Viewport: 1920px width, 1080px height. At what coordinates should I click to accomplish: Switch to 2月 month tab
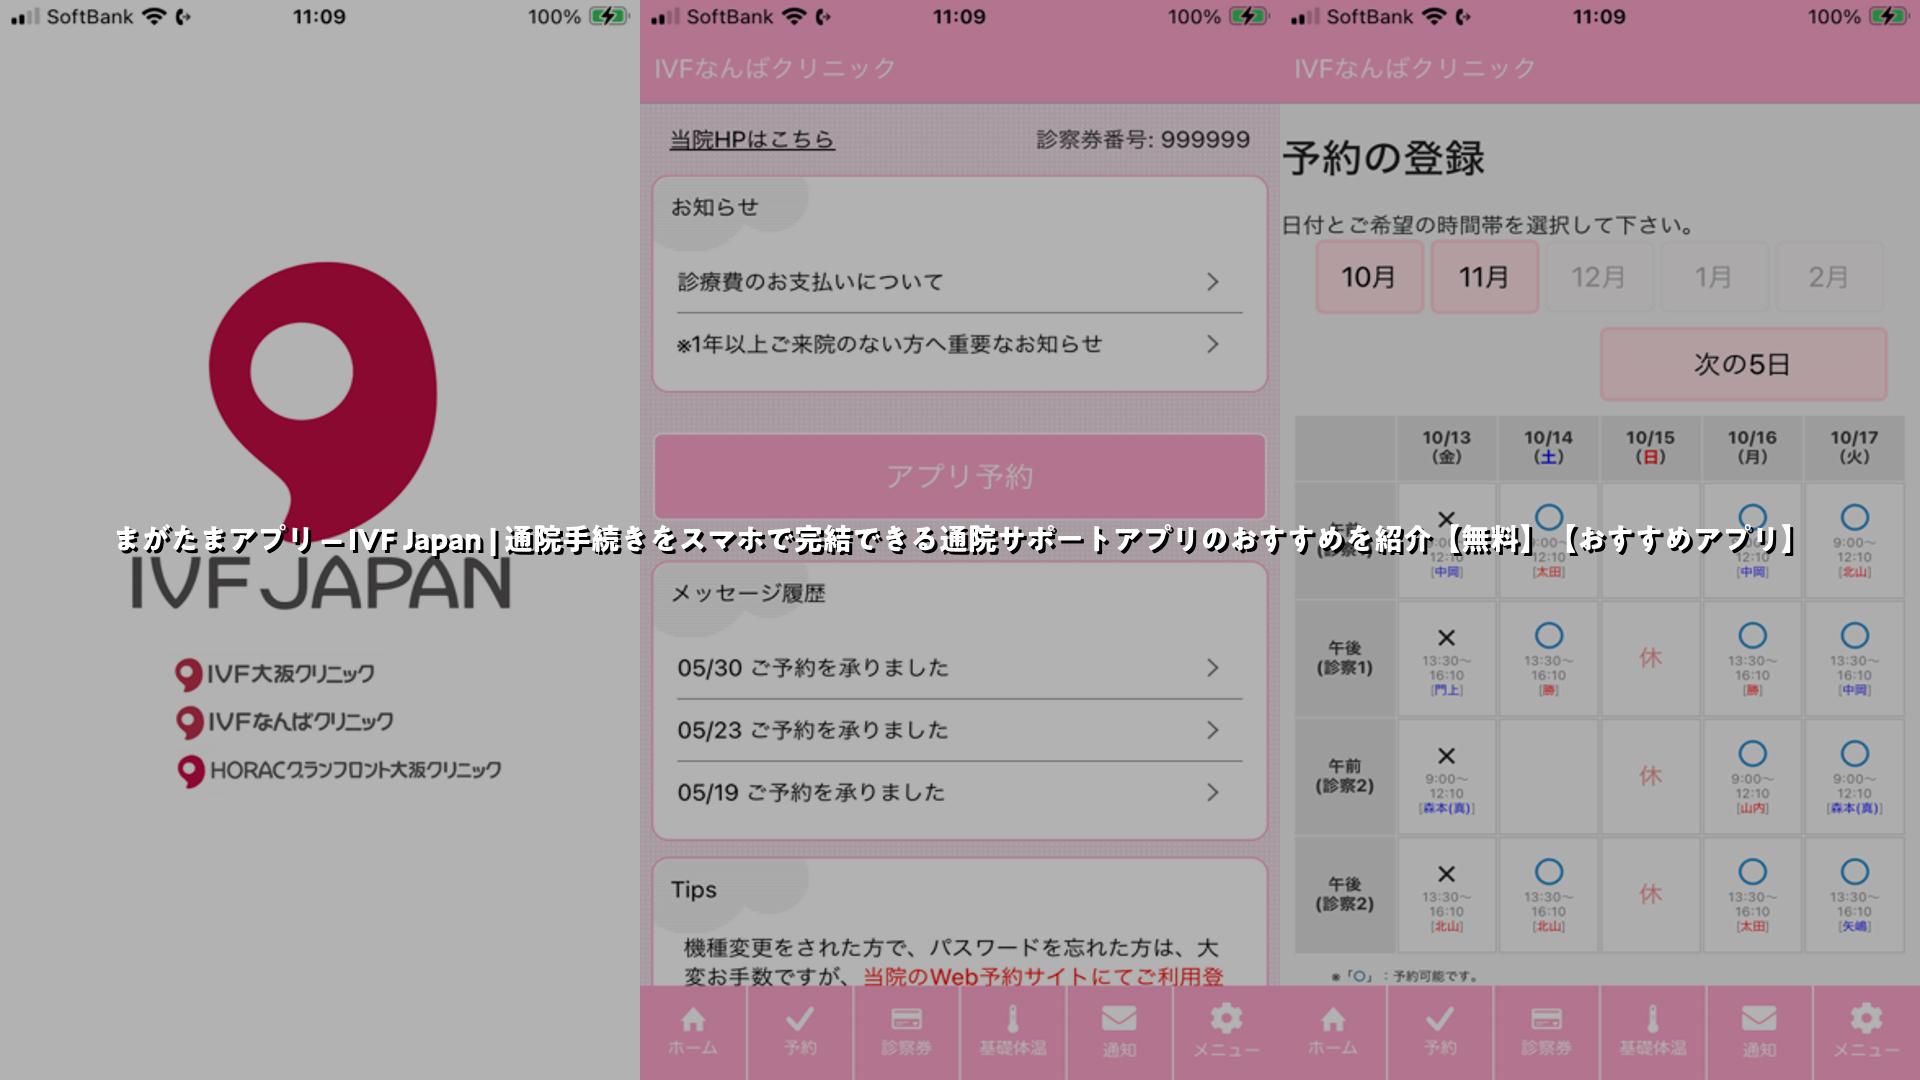click(1829, 277)
